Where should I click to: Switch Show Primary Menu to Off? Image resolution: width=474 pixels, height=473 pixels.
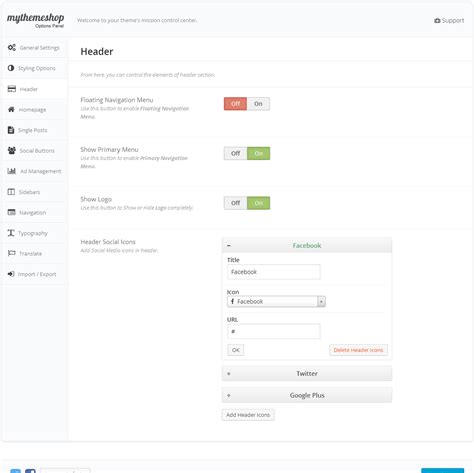(235, 153)
